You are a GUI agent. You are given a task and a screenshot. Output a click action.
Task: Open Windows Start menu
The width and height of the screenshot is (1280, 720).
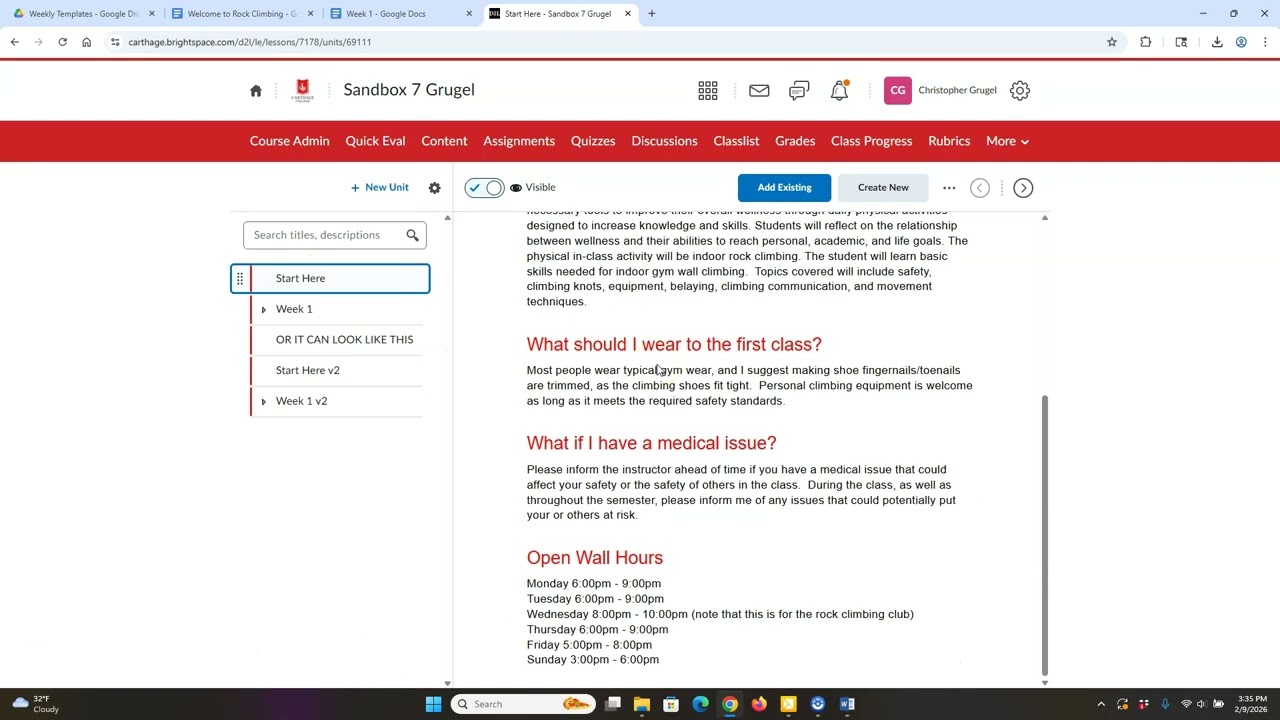(x=433, y=704)
